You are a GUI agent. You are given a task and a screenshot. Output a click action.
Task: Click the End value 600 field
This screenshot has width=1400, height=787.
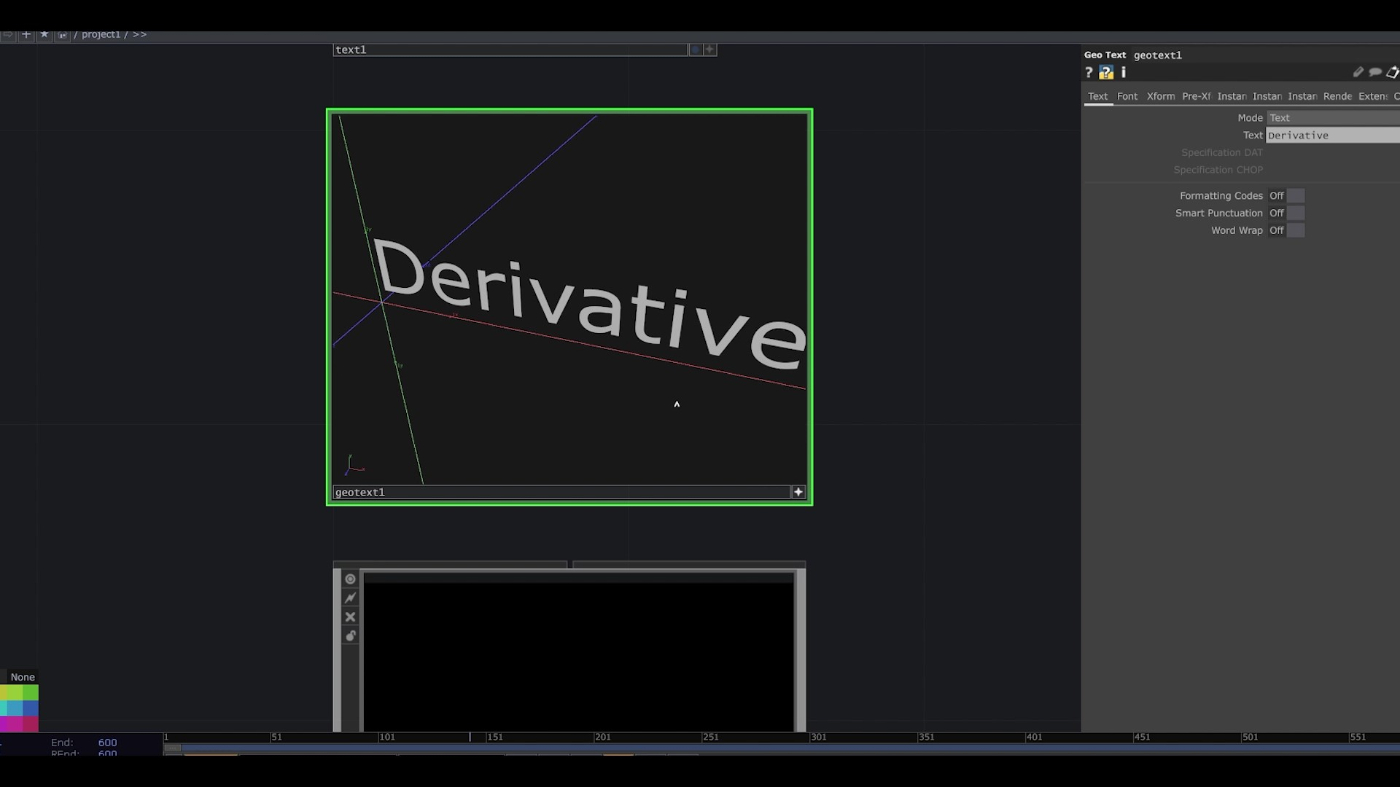click(107, 742)
